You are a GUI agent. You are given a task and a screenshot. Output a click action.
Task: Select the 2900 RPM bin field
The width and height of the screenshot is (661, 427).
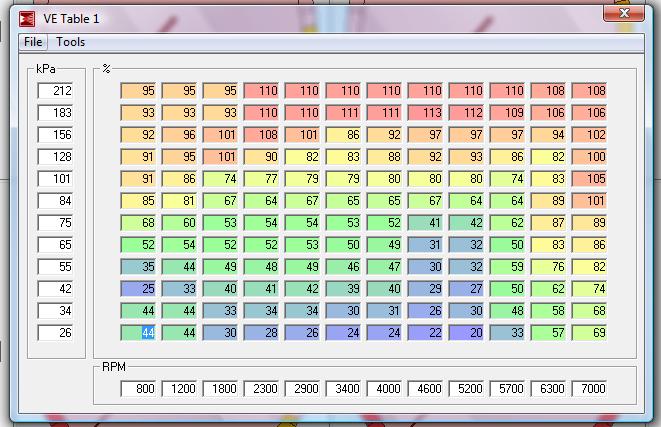tap(302, 389)
